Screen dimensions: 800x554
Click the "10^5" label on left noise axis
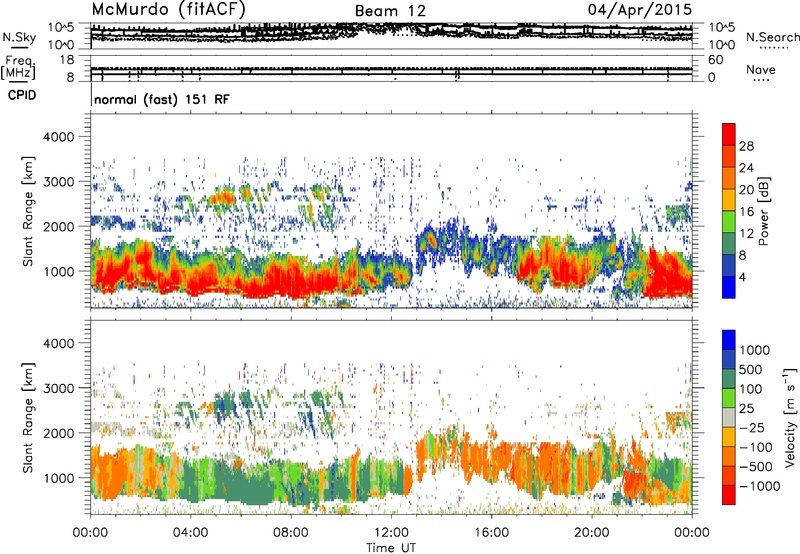(x=61, y=27)
